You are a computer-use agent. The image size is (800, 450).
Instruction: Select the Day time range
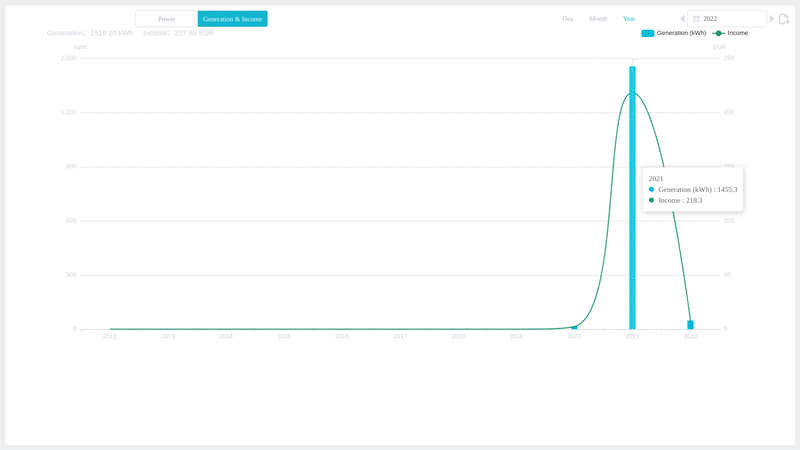[x=567, y=19]
